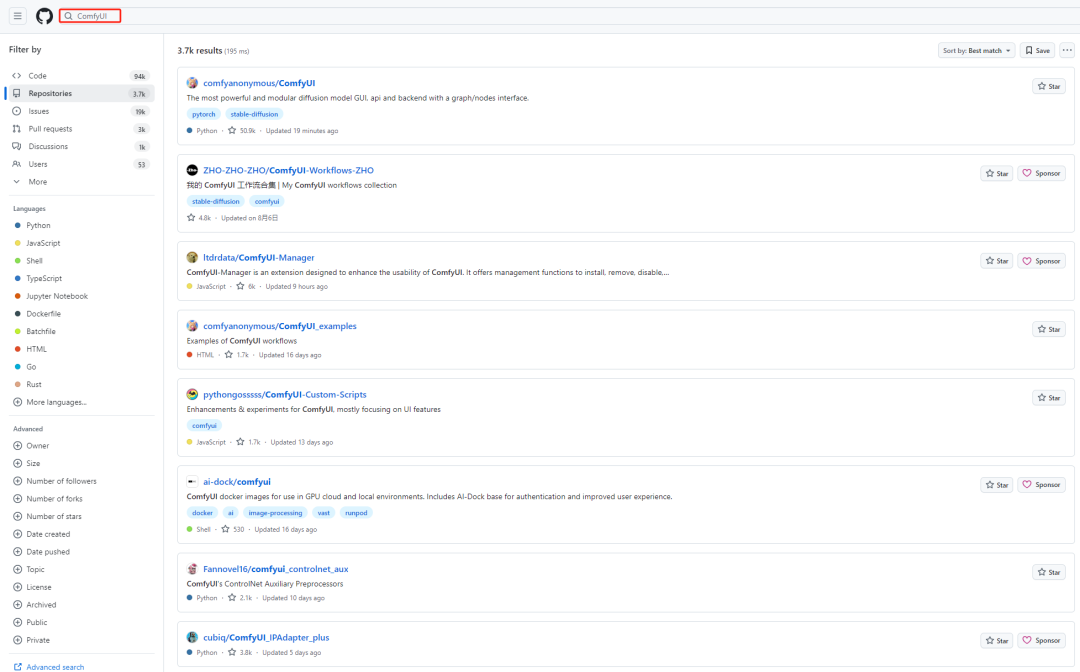The height and width of the screenshot is (672, 1080).
Task: Filter by Jupyter Notebook language
Action: point(56,296)
